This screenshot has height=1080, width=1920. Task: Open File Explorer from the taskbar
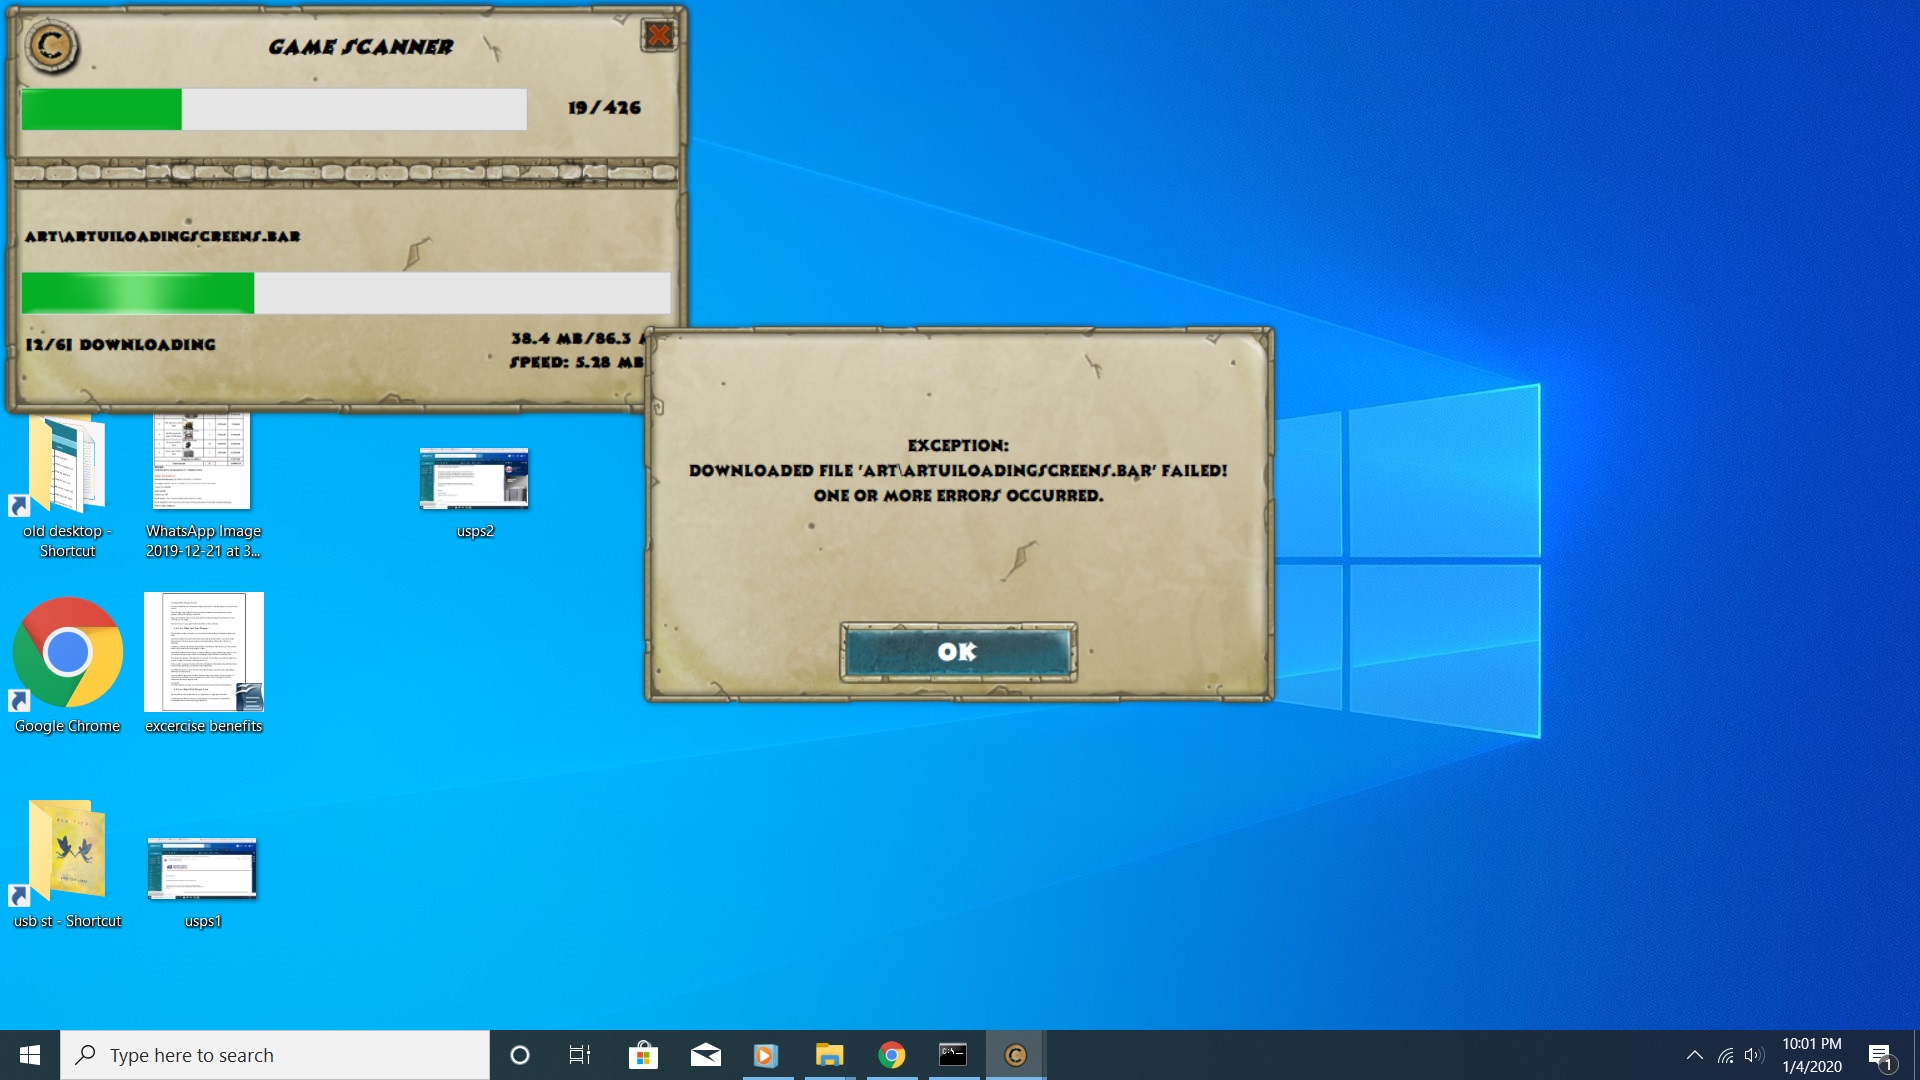click(x=829, y=1055)
